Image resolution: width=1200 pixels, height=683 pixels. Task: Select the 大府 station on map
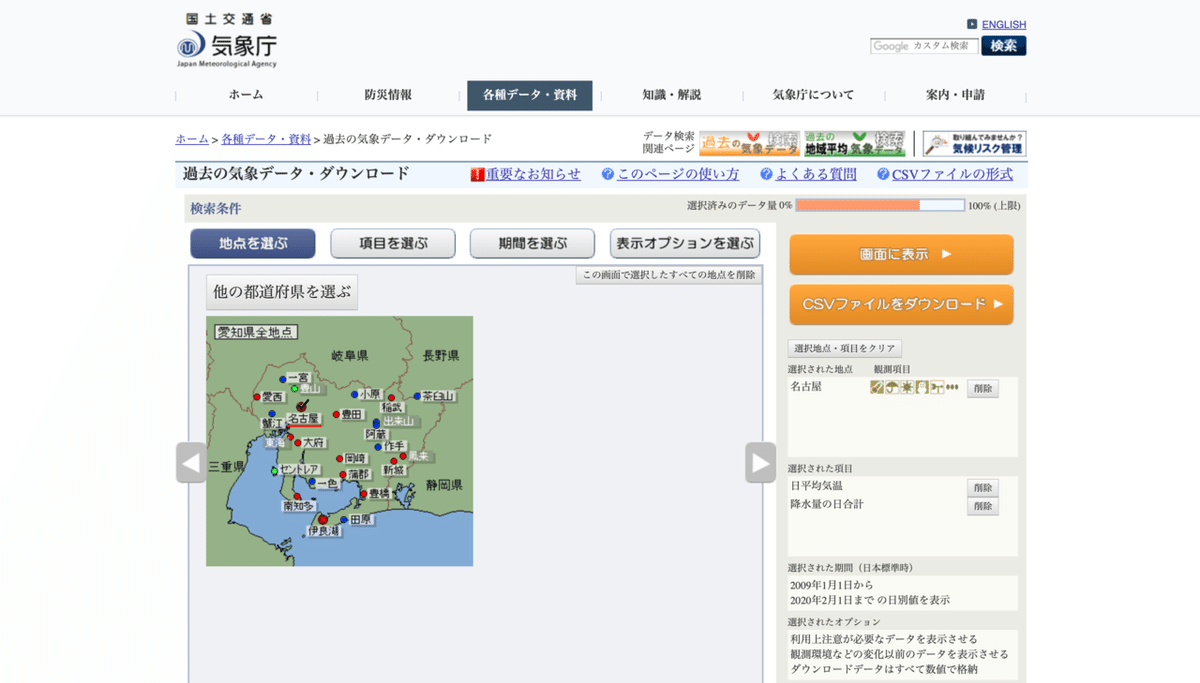tap(297, 443)
